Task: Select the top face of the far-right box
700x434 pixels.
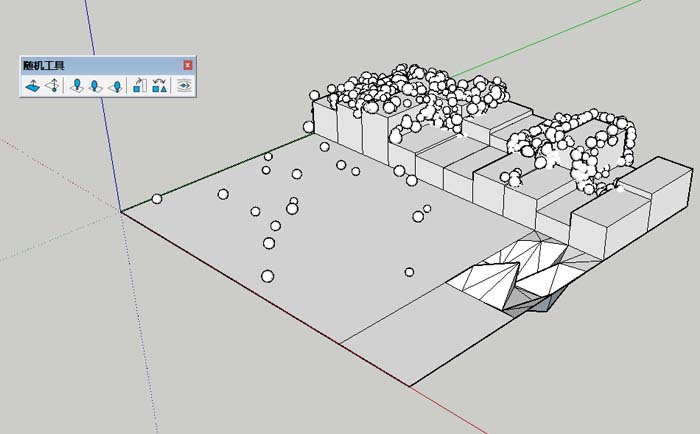Action: [x=654, y=177]
